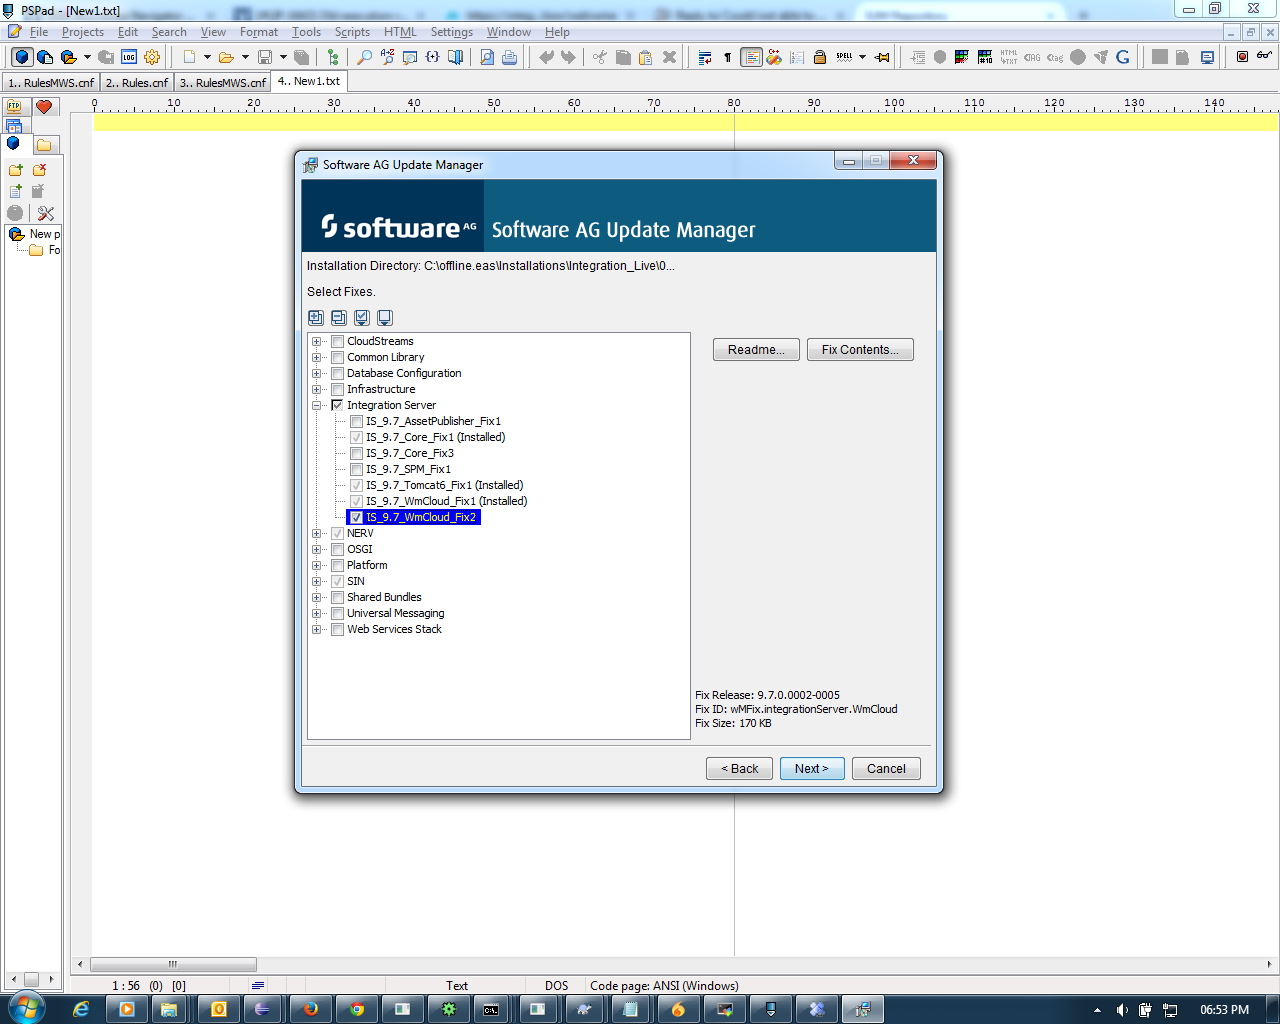Screen dimensions: 1280x1024
Task: Expand the CloudStreams tree node
Action: pyautogui.click(x=317, y=341)
